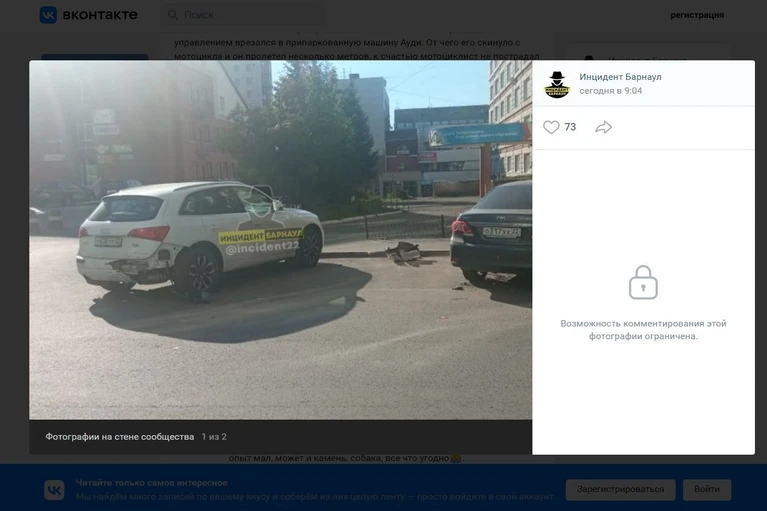Click the Зарегистрироваться button
767x511 pixels.
click(620, 489)
